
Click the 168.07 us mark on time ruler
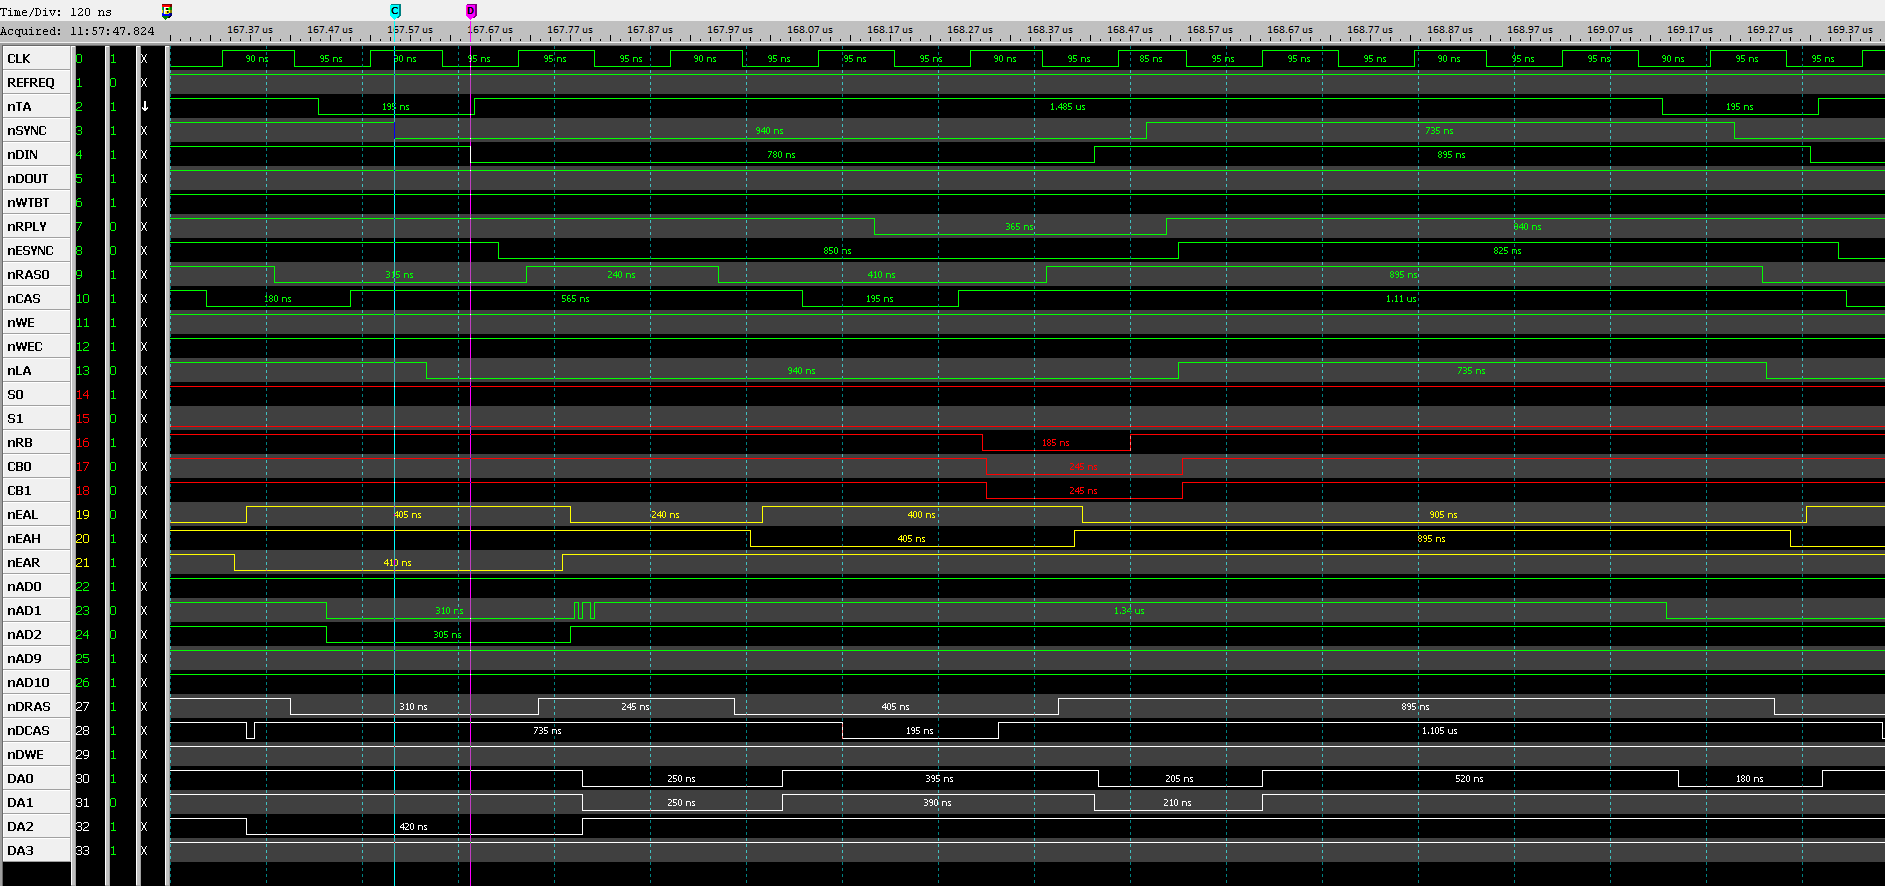tap(809, 30)
